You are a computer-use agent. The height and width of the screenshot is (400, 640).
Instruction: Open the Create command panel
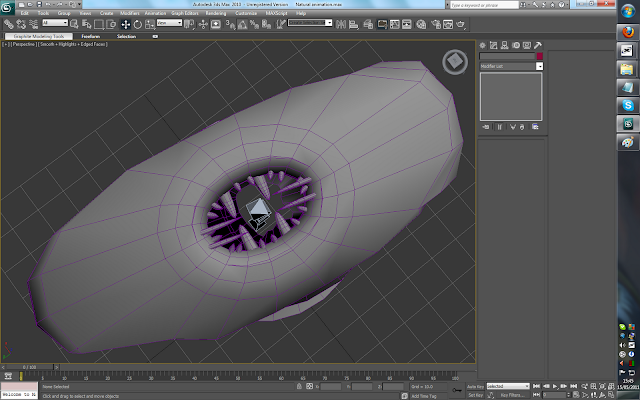pos(482,45)
